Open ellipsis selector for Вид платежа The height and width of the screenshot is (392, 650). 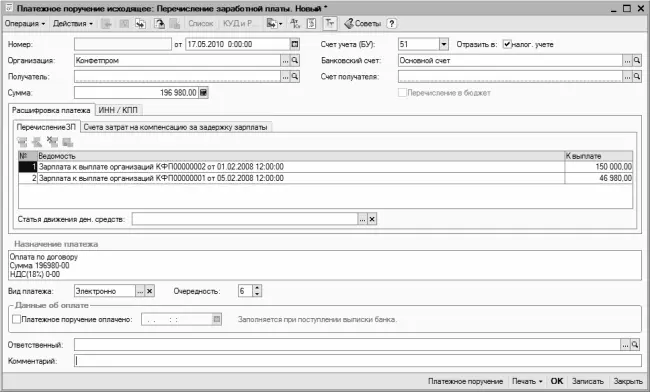(x=140, y=291)
